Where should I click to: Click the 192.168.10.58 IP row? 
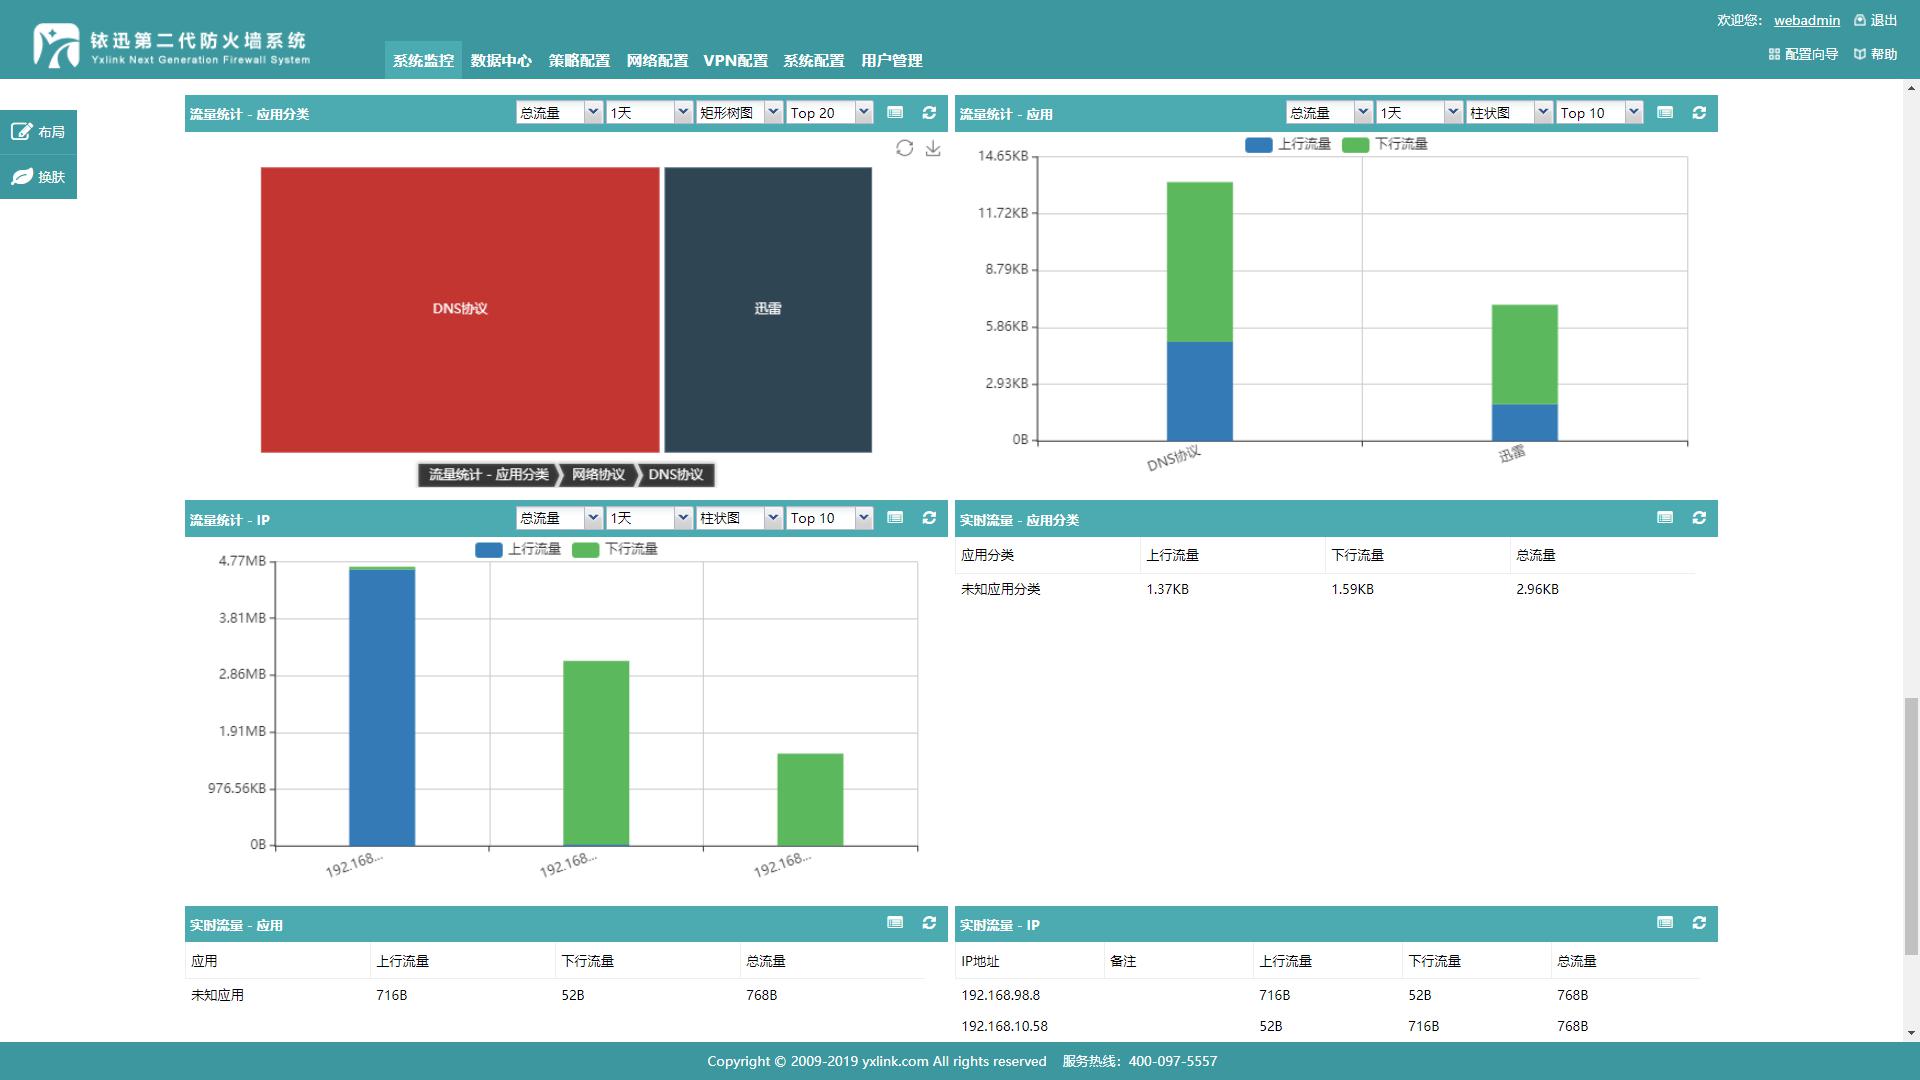[x=1328, y=1026]
